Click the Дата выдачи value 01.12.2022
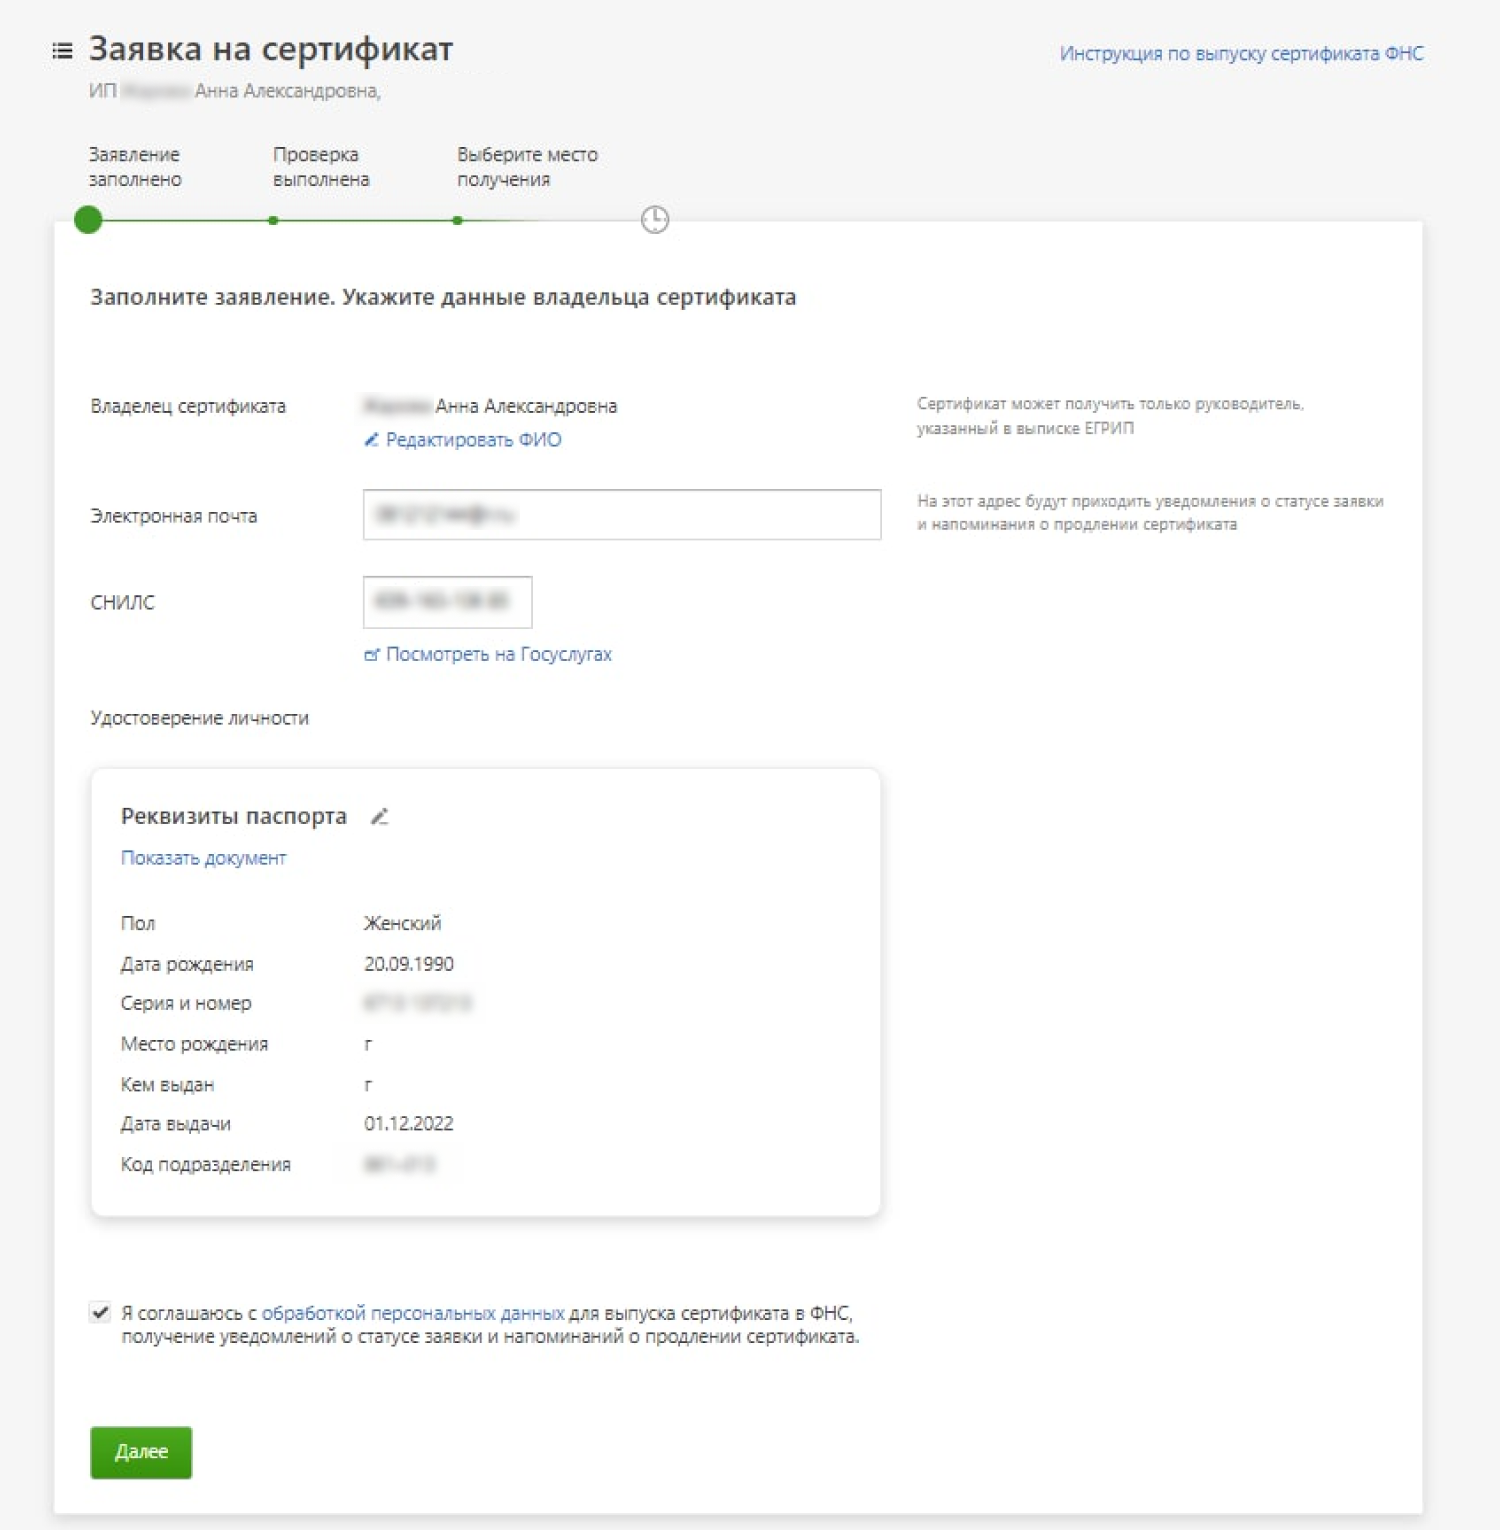This screenshot has height=1530, width=1500. [408, 1124]
